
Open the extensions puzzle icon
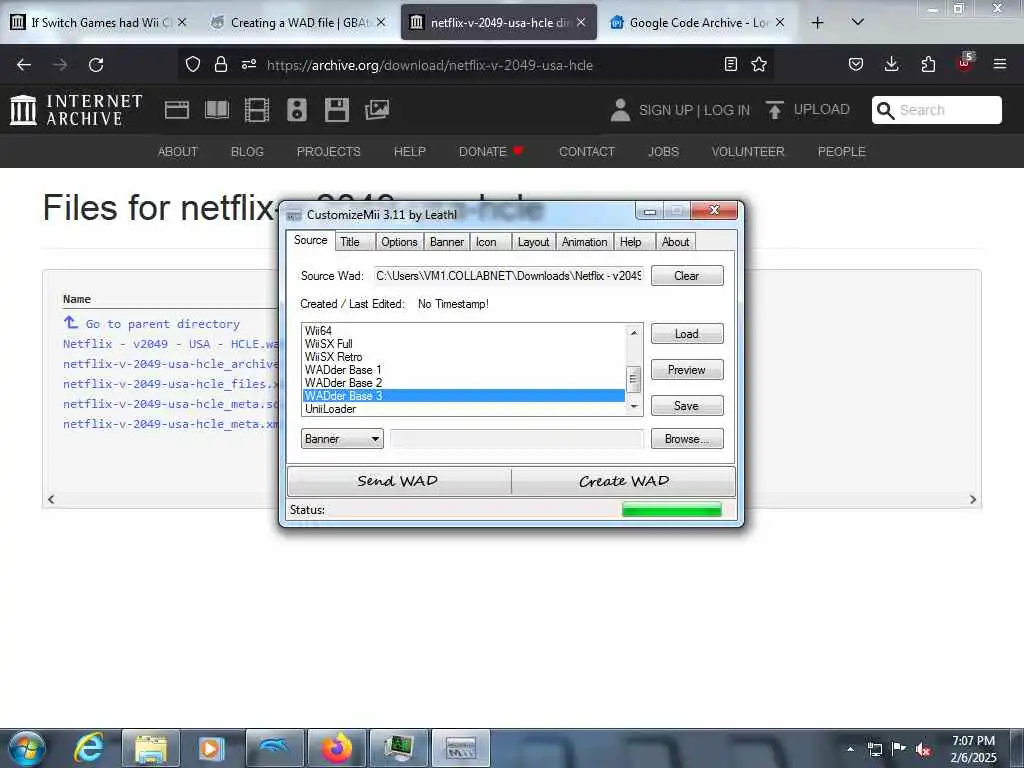point(928,64)
